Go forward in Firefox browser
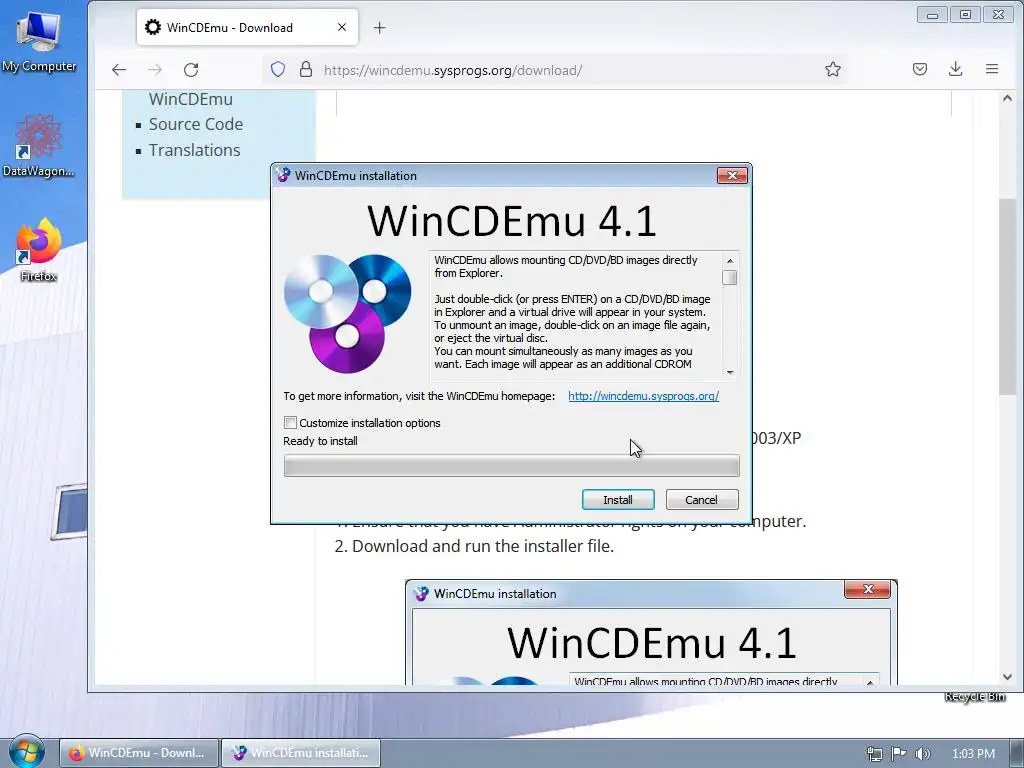 (155, 70)
